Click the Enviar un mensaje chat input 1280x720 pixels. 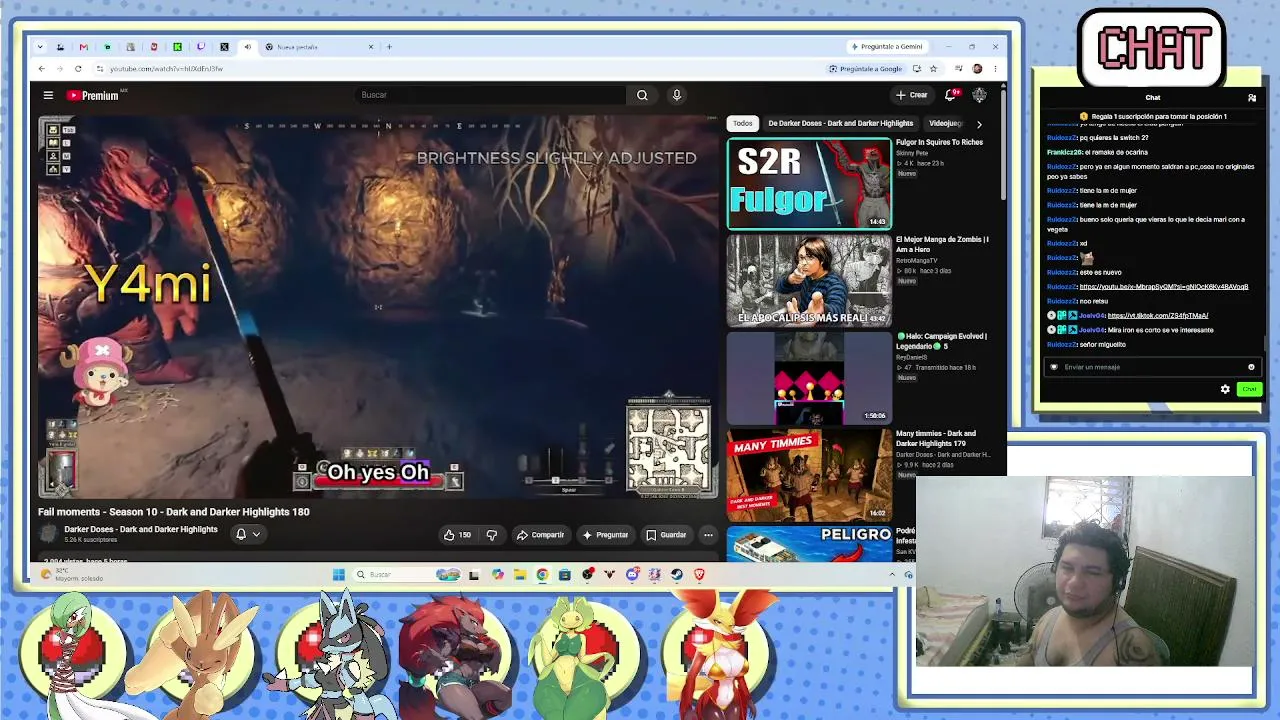[1152, 367]
